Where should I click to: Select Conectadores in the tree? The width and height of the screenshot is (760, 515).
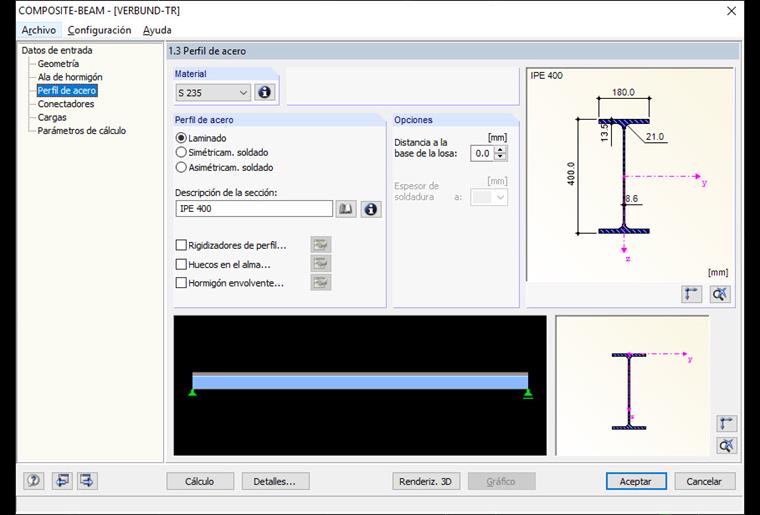[66, 104]
